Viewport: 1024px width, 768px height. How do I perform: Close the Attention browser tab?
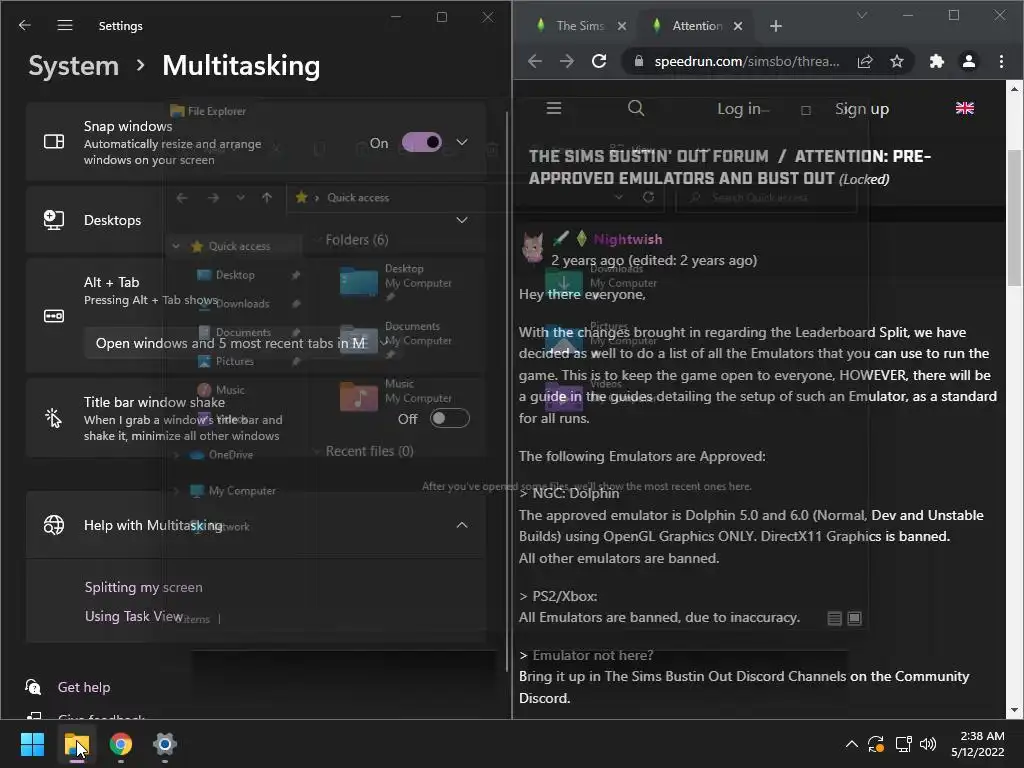(737, 26)
